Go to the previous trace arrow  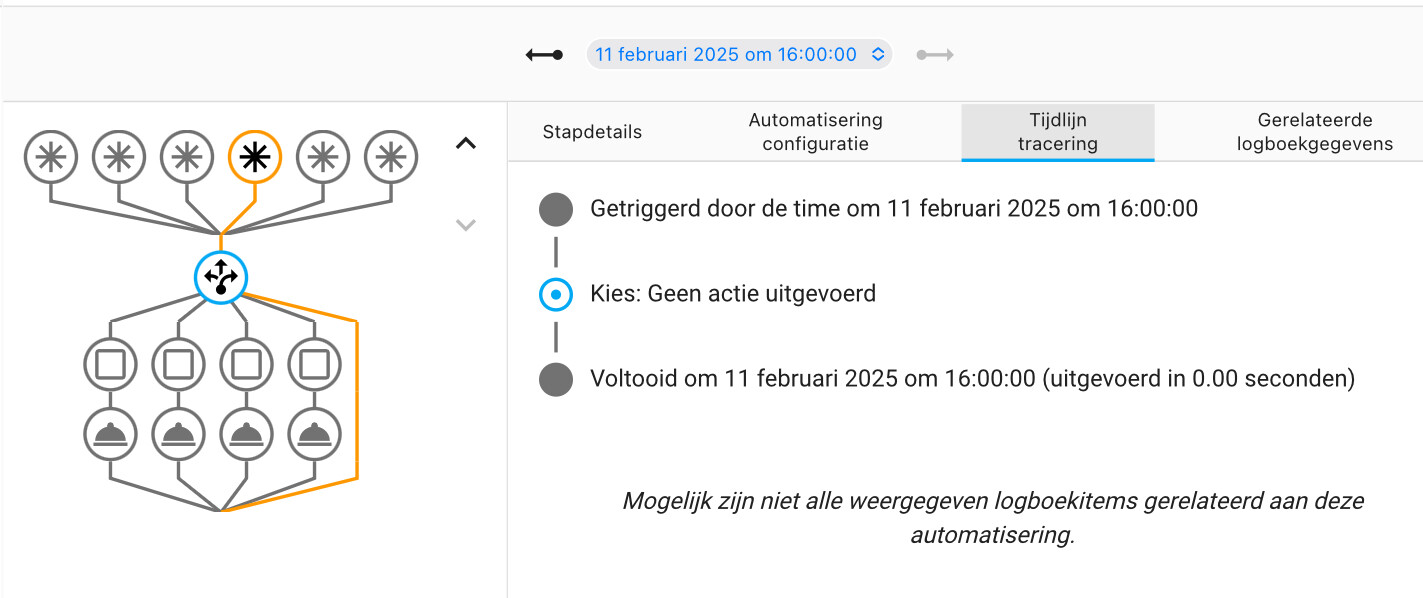coord(545,55)
